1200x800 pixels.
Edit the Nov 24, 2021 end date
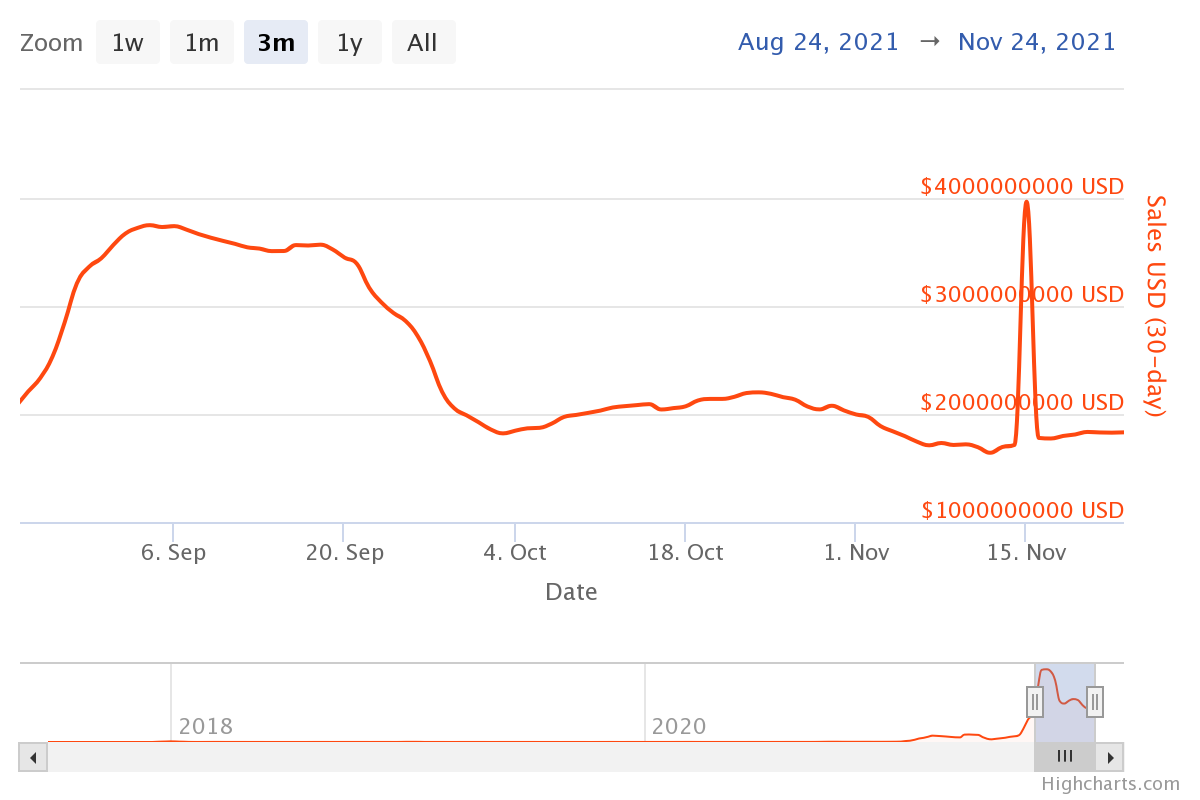pyautogui.click(x=1037, y=42)
